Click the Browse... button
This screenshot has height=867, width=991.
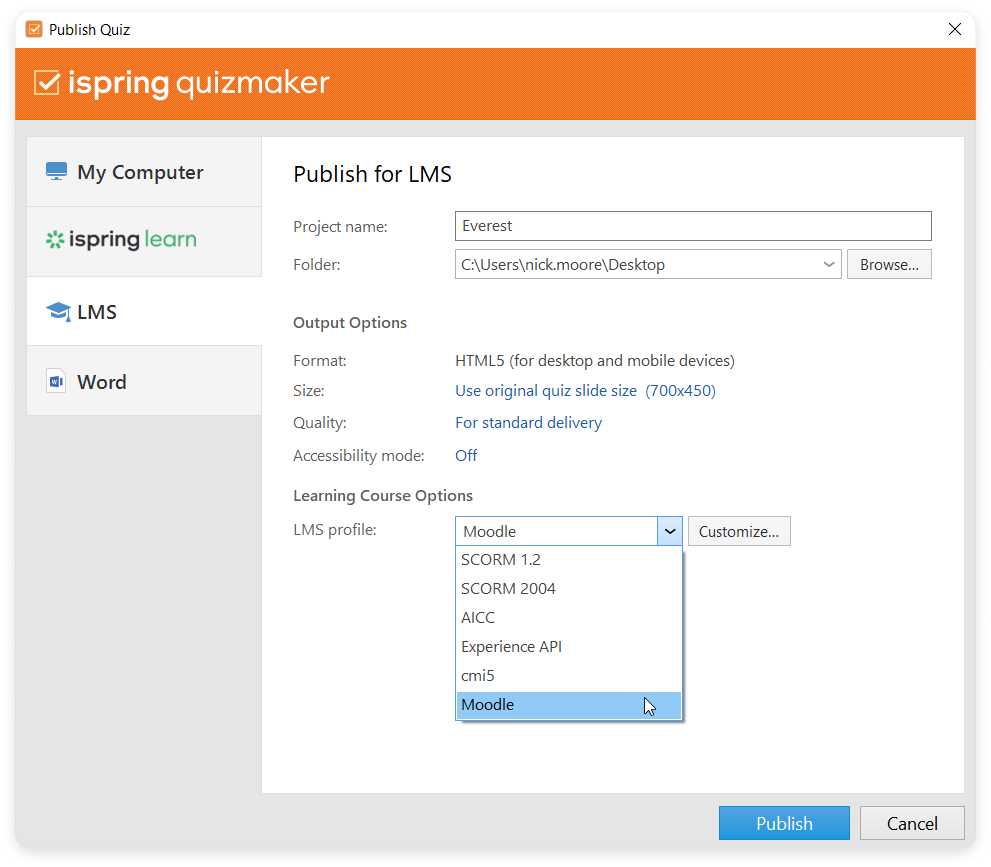click(x=889, y=264)
